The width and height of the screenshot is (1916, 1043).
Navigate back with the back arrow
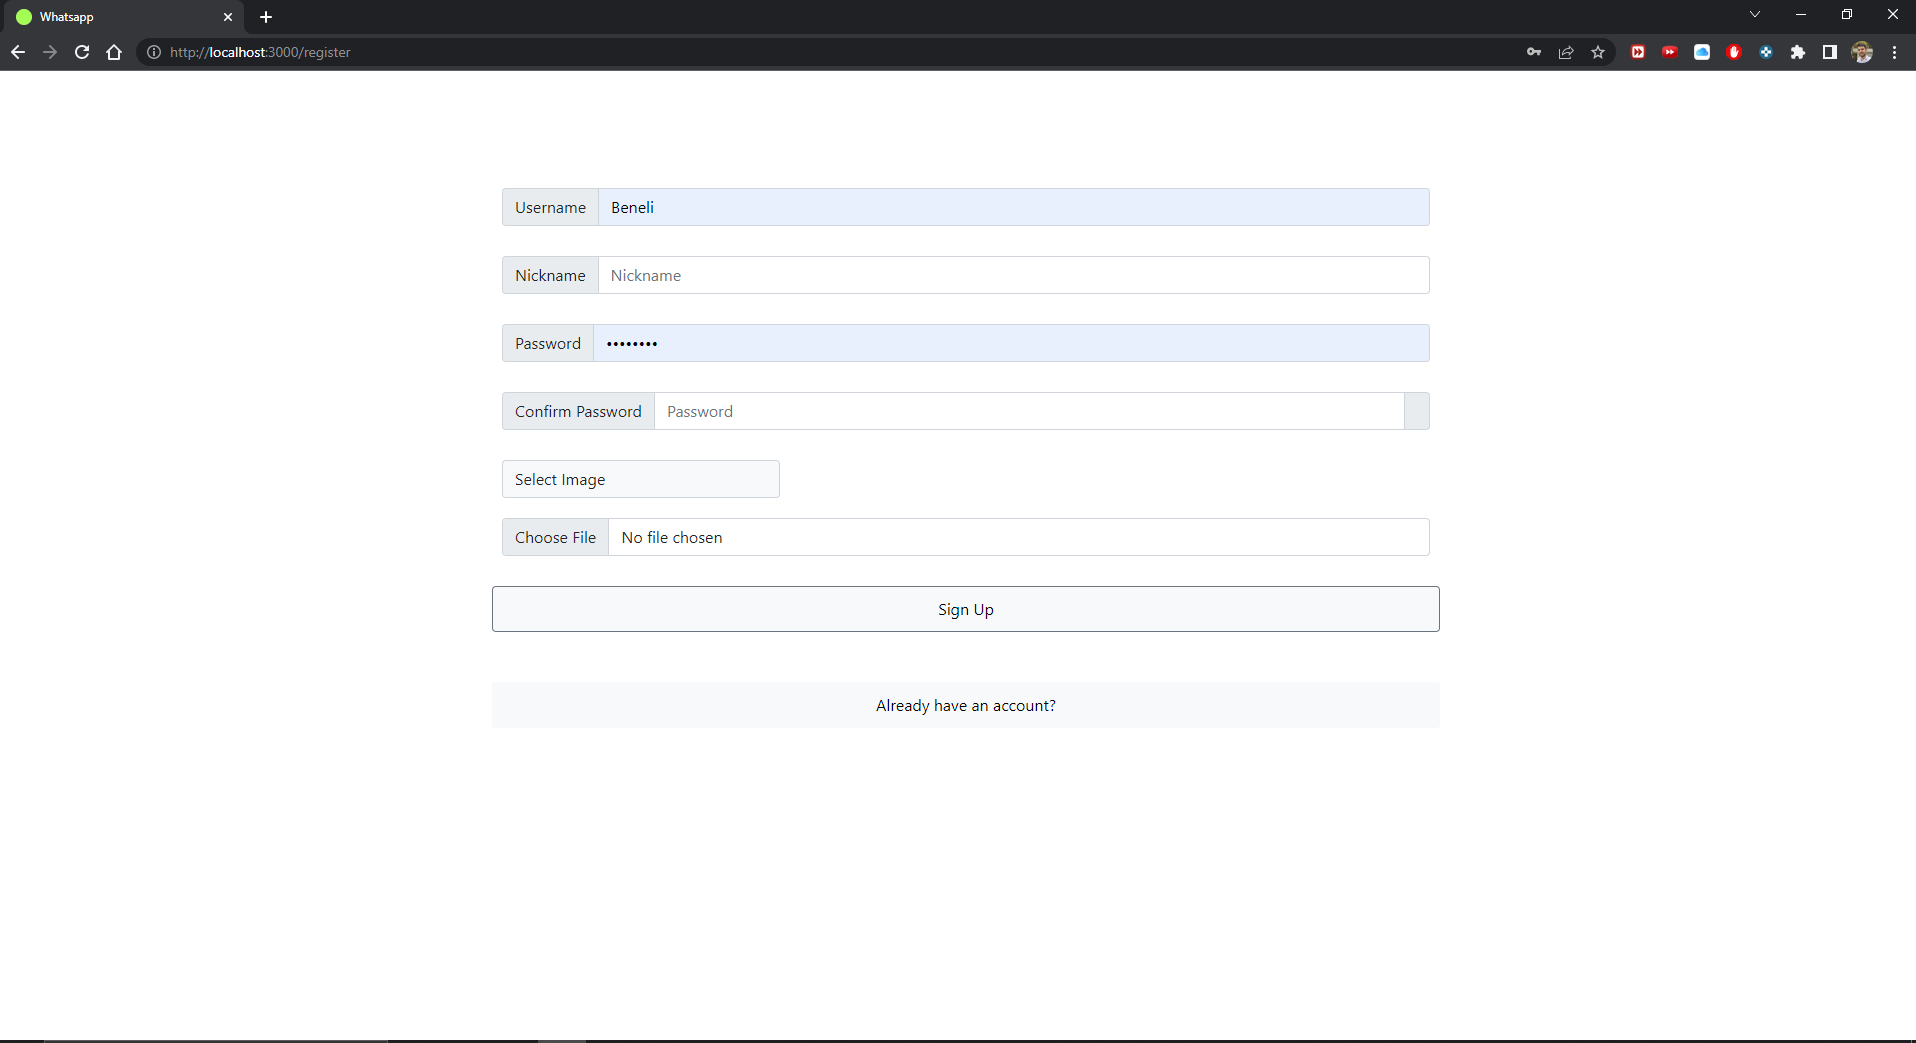[x=18, y=52]
